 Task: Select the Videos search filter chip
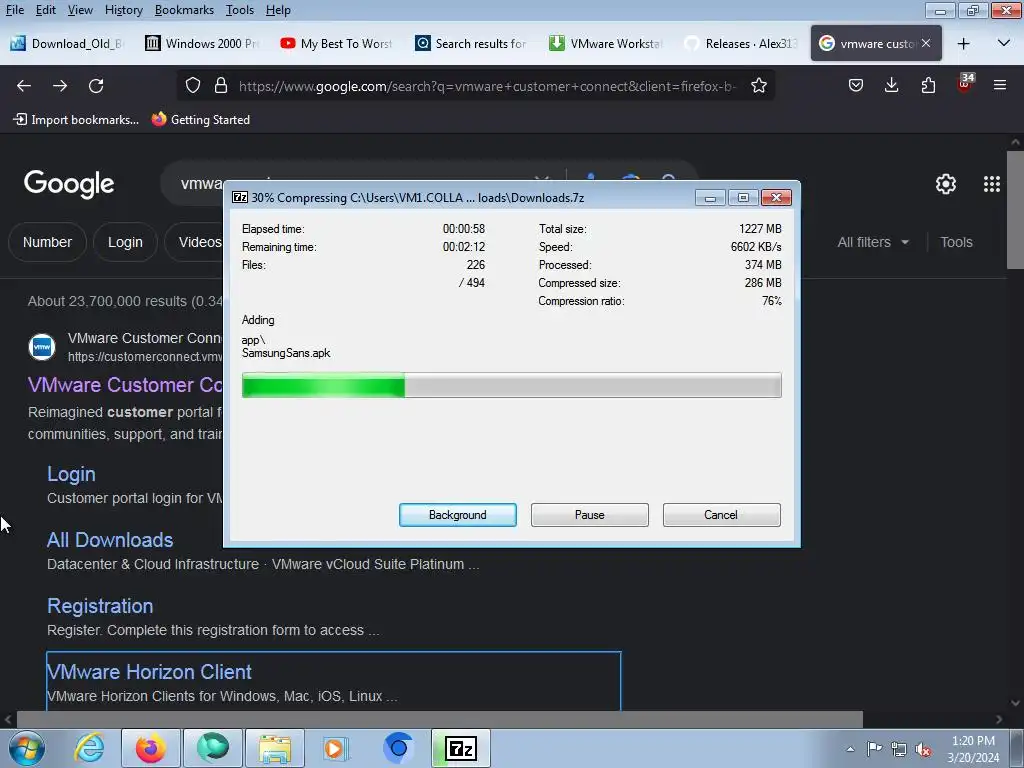(194, 242)
